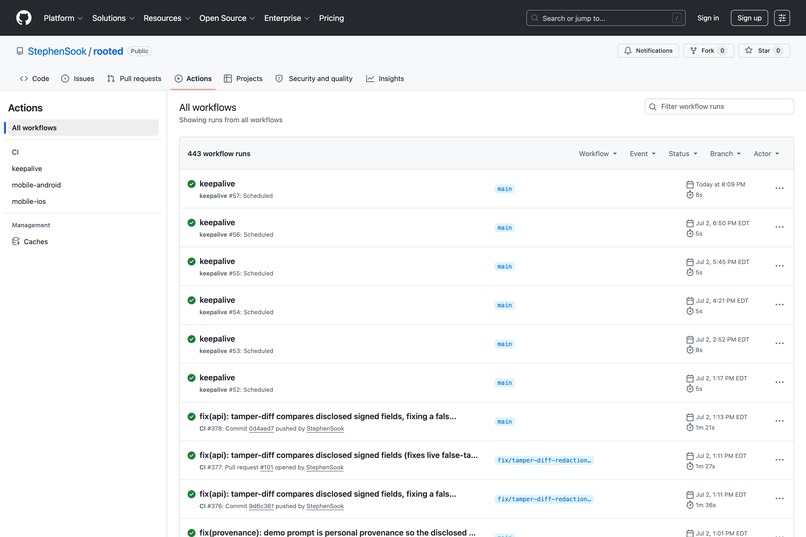
Task: Click the Sign in link
Action: click(708, 18)
